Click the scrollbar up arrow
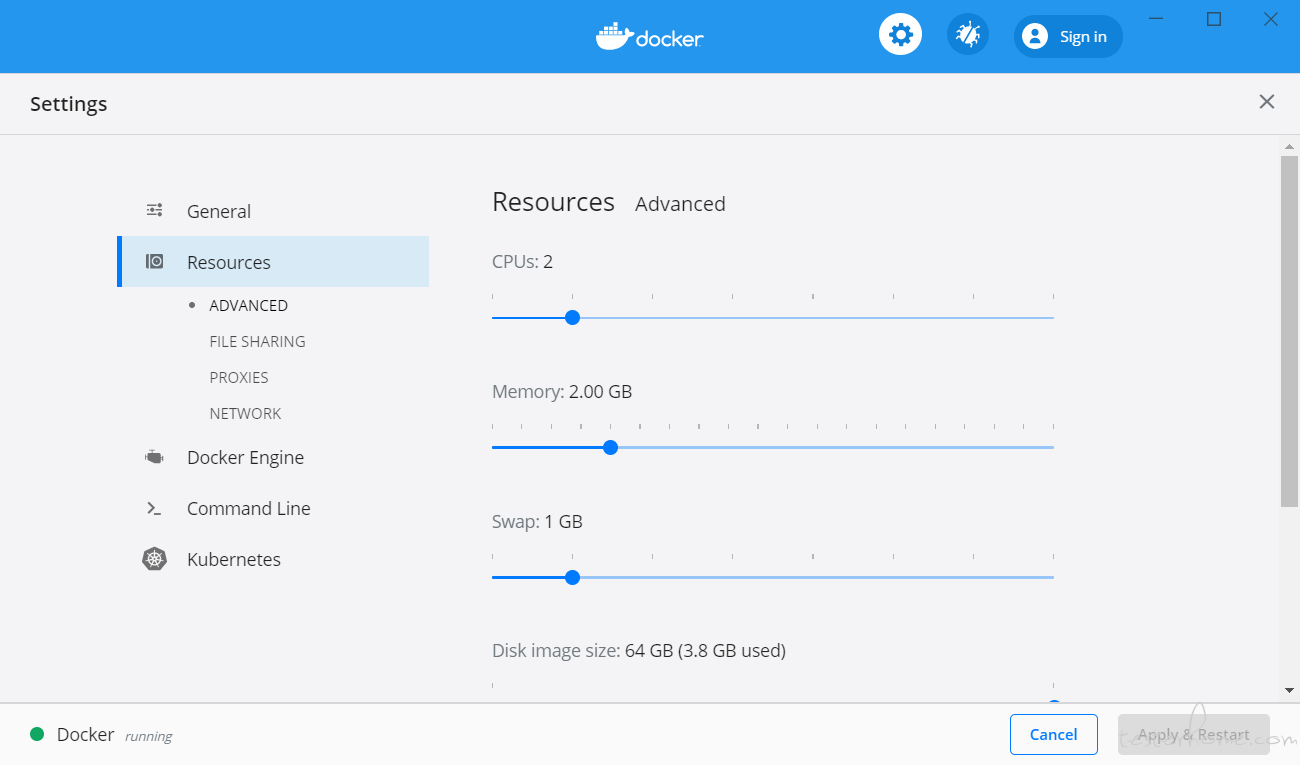Viewport: 1300px width, 765px height. [1289, 146]
